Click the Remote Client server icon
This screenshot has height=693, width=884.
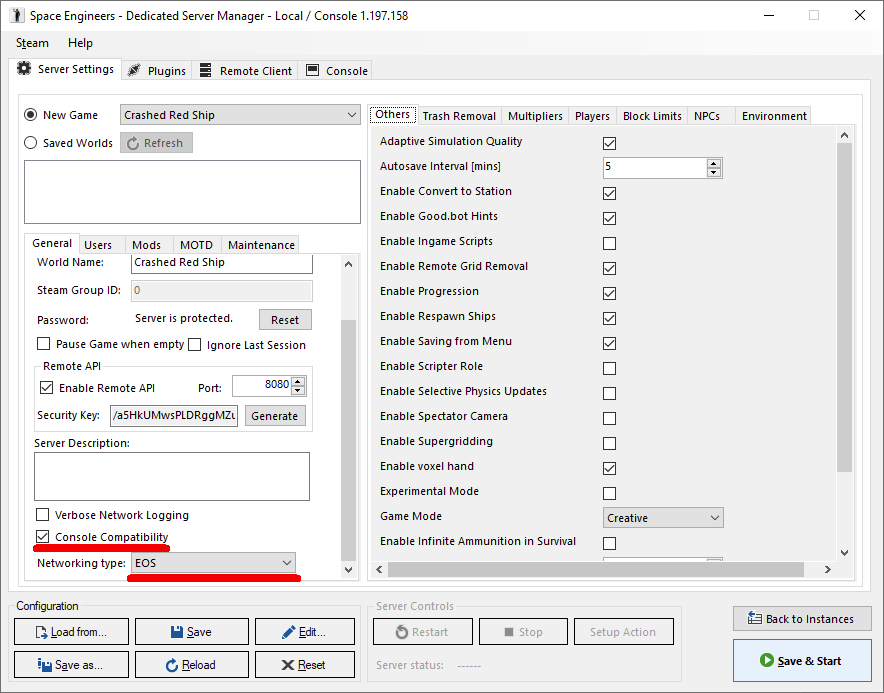click(x=206, y=70)
